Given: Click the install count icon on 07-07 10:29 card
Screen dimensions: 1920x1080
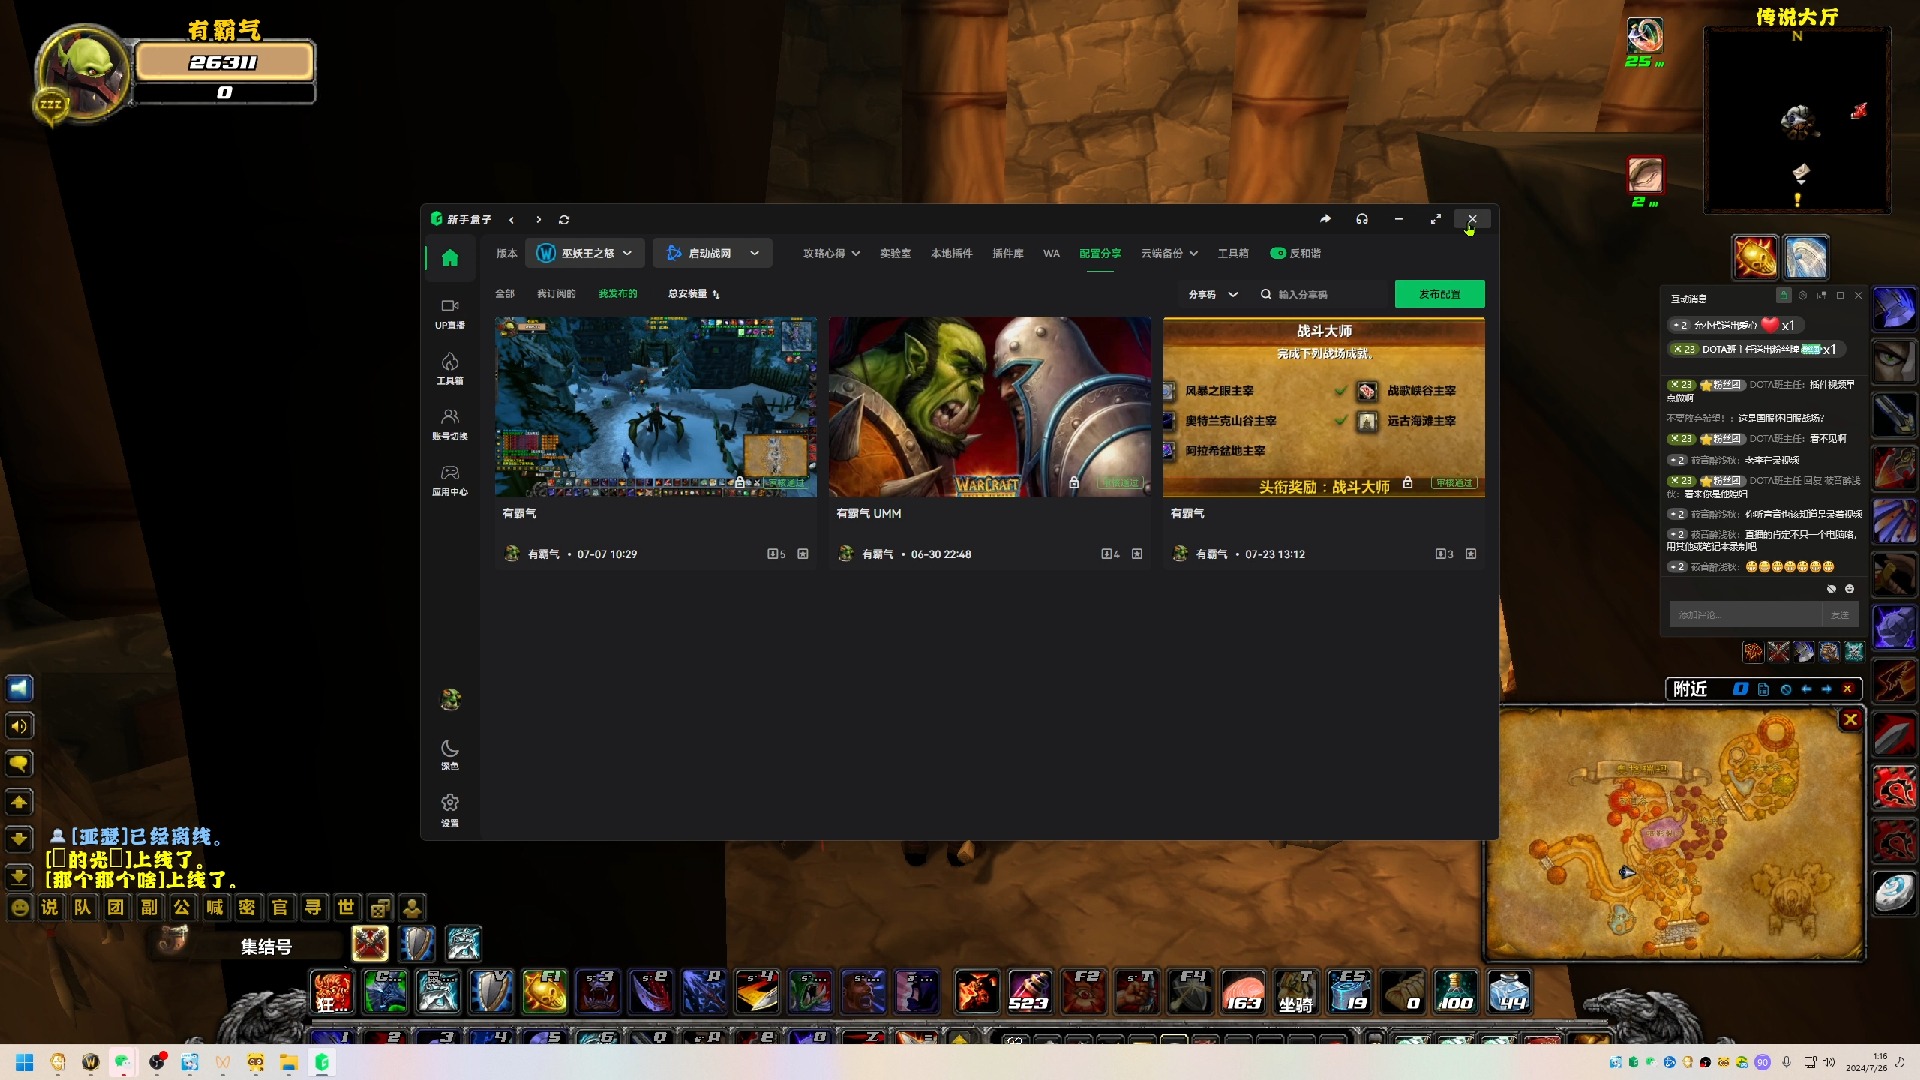Looking at the screenshot, I should (772, 554).
